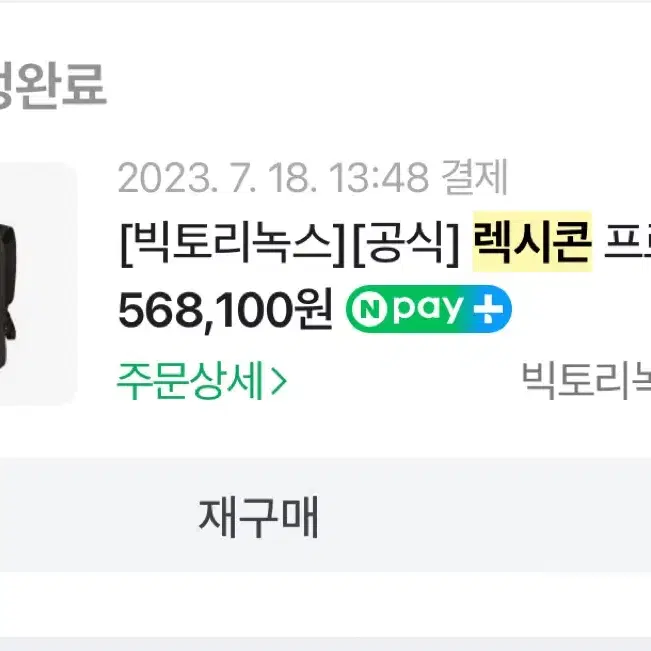
Task: Click the 568,100원 price text
Action: click(225, 310)
